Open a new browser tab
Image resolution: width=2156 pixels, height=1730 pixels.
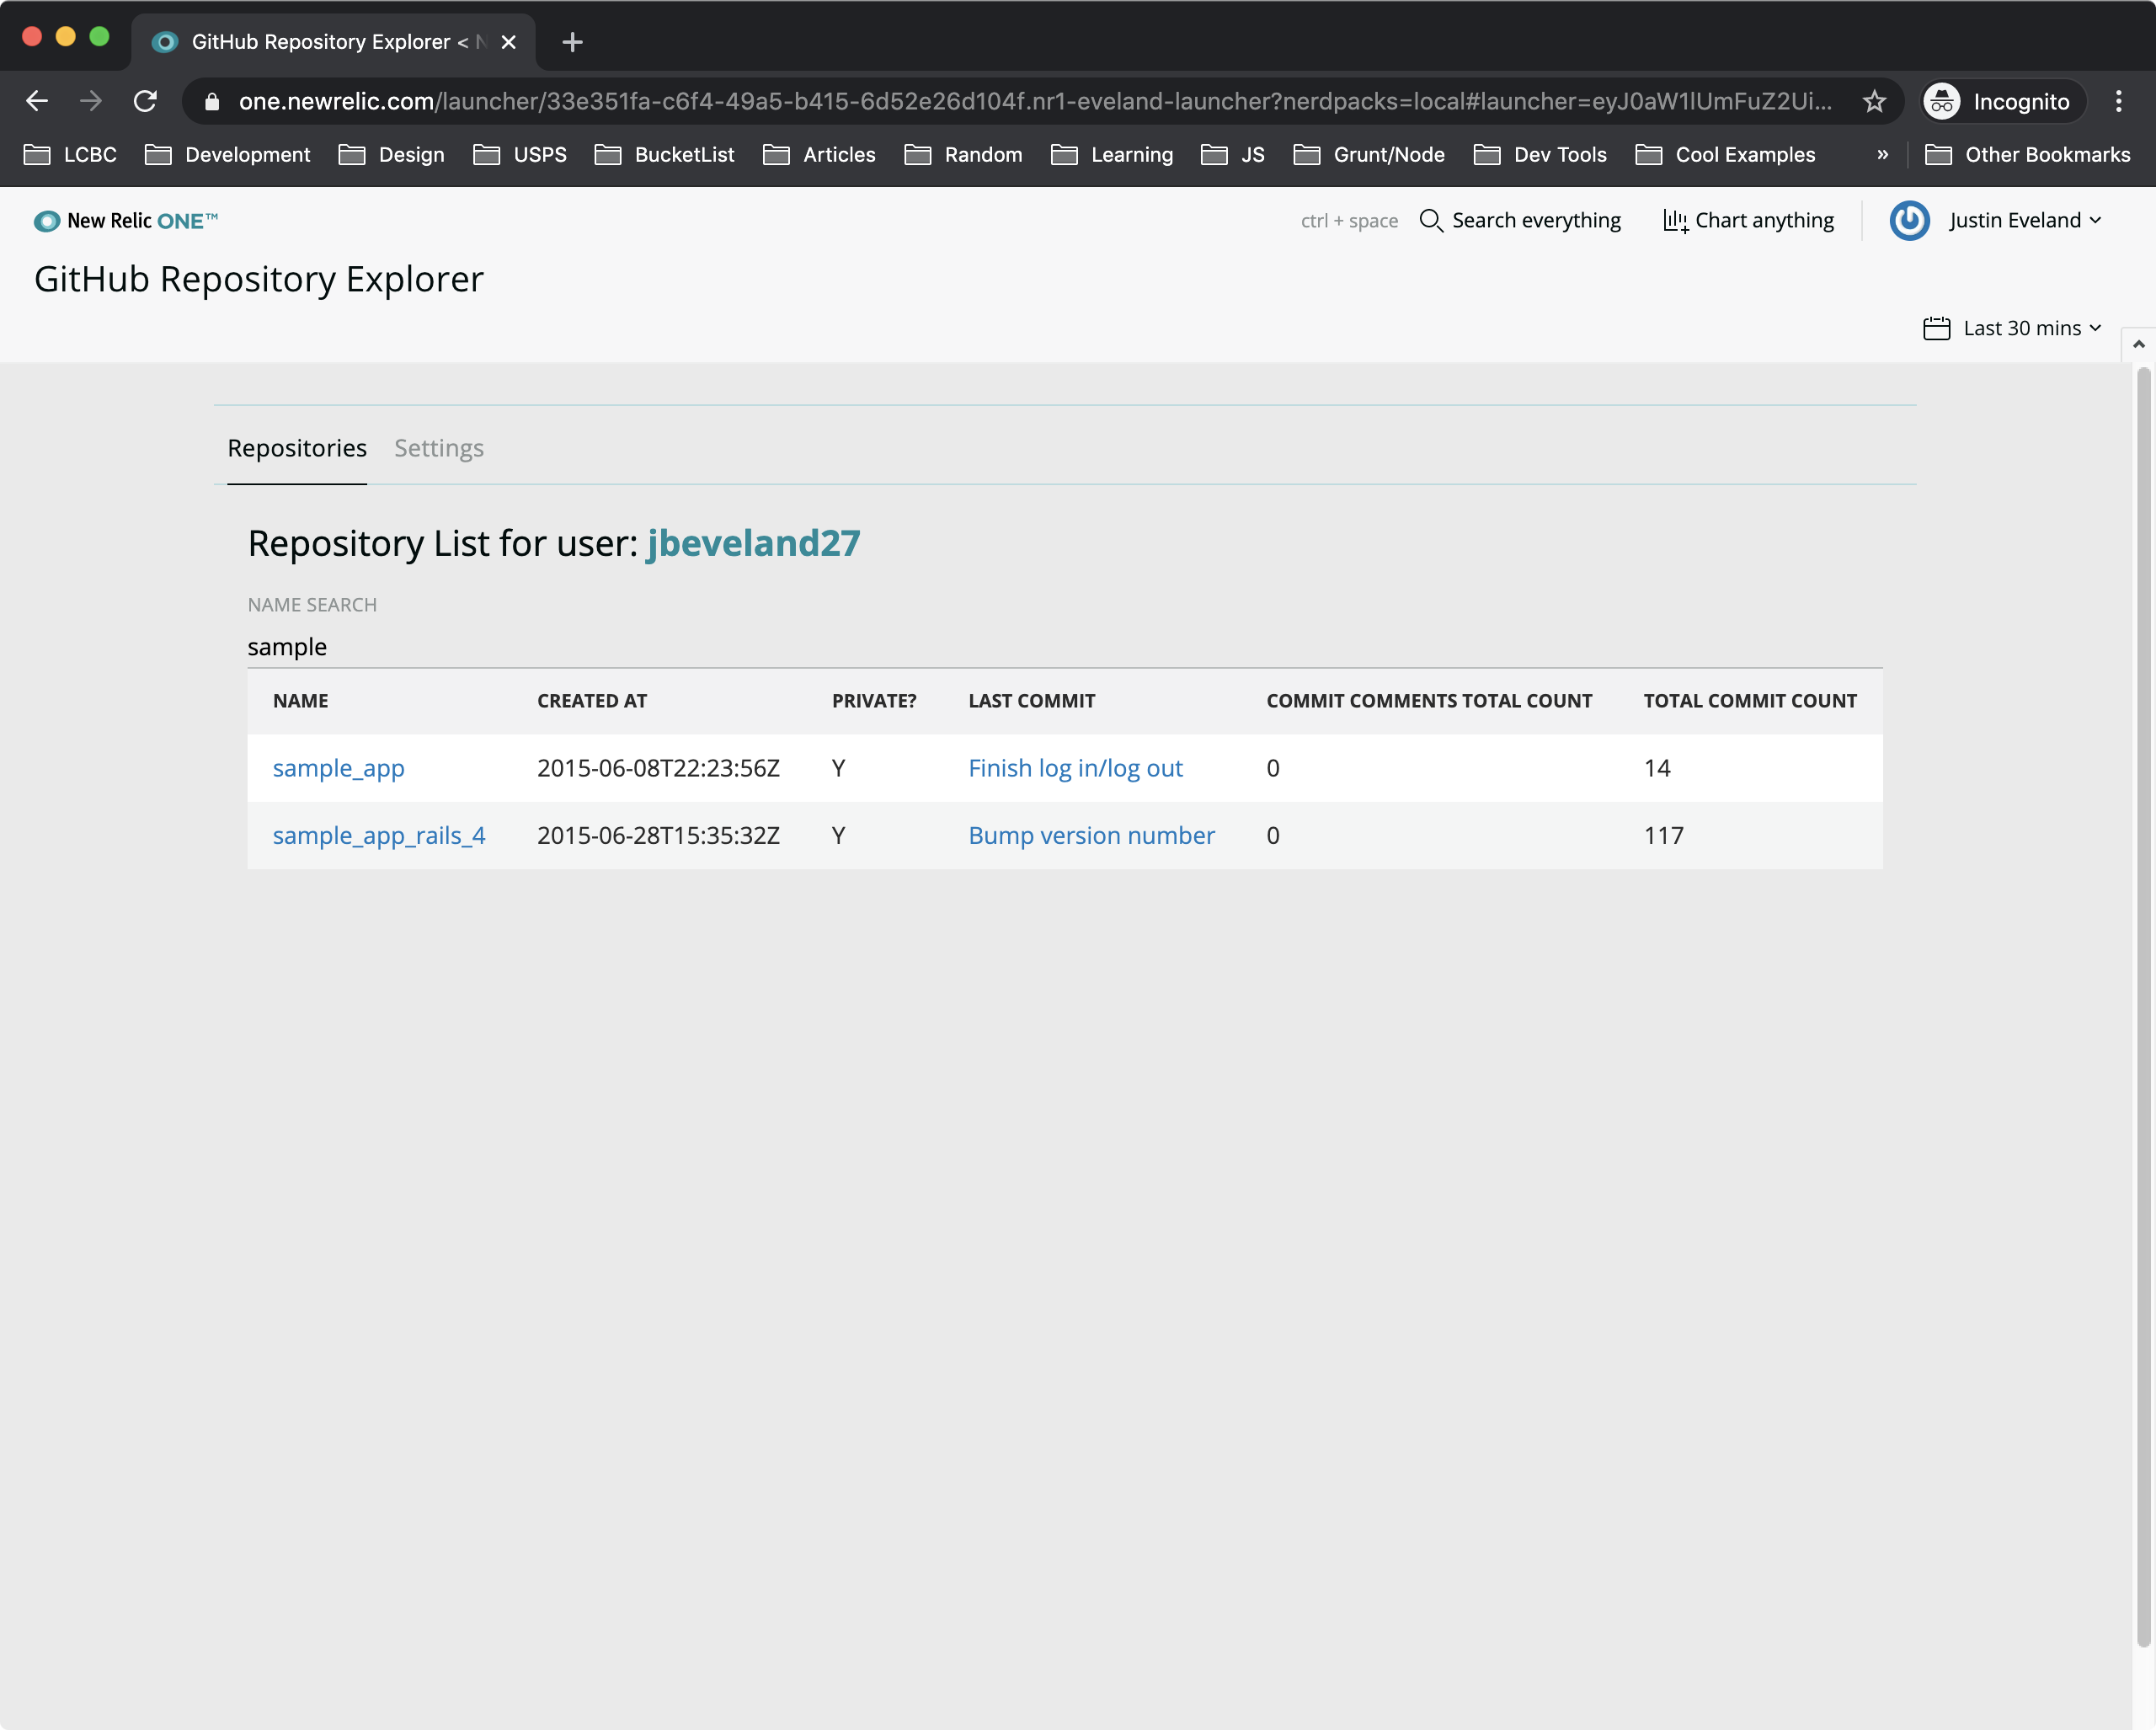572,42
